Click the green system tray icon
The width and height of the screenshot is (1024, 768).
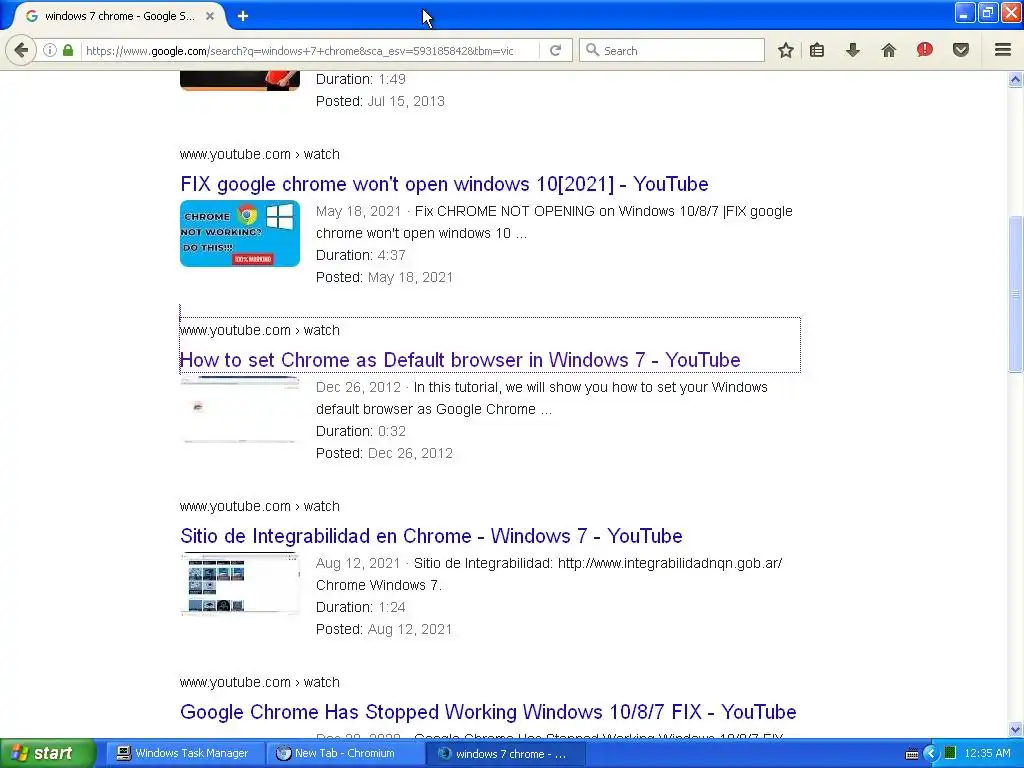(950, 753)
